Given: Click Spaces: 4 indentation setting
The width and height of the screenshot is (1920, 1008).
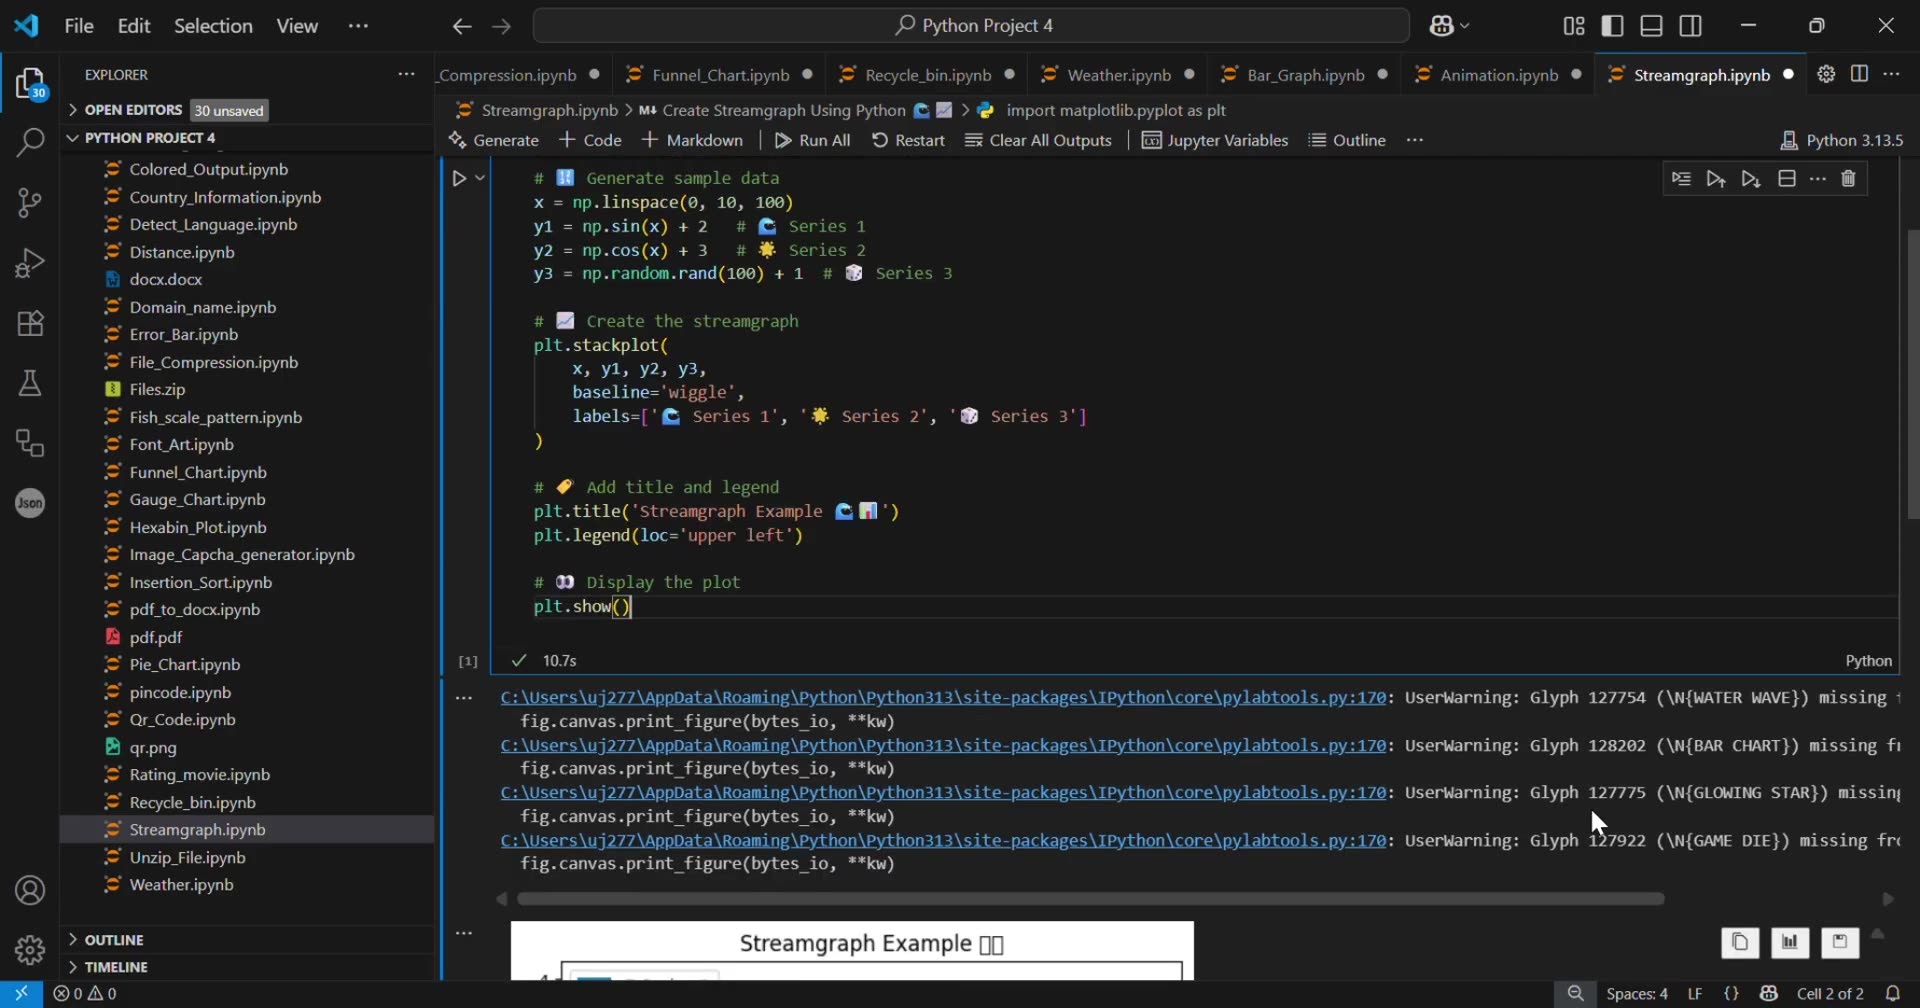Looking at the screenshot, I should pyautogui.click(x=1637, y=994).
